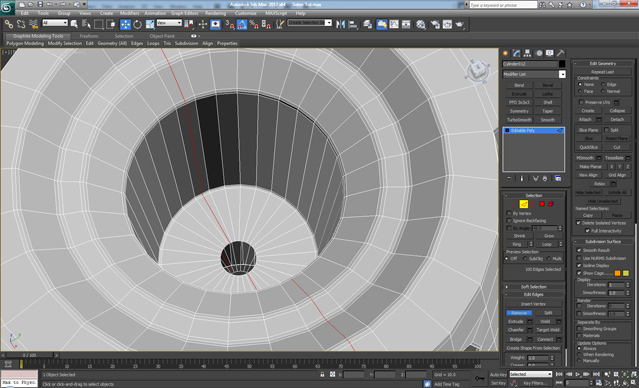Toggle the Angle Snap icon
639x388 pixels.
[x=242, y=24]
